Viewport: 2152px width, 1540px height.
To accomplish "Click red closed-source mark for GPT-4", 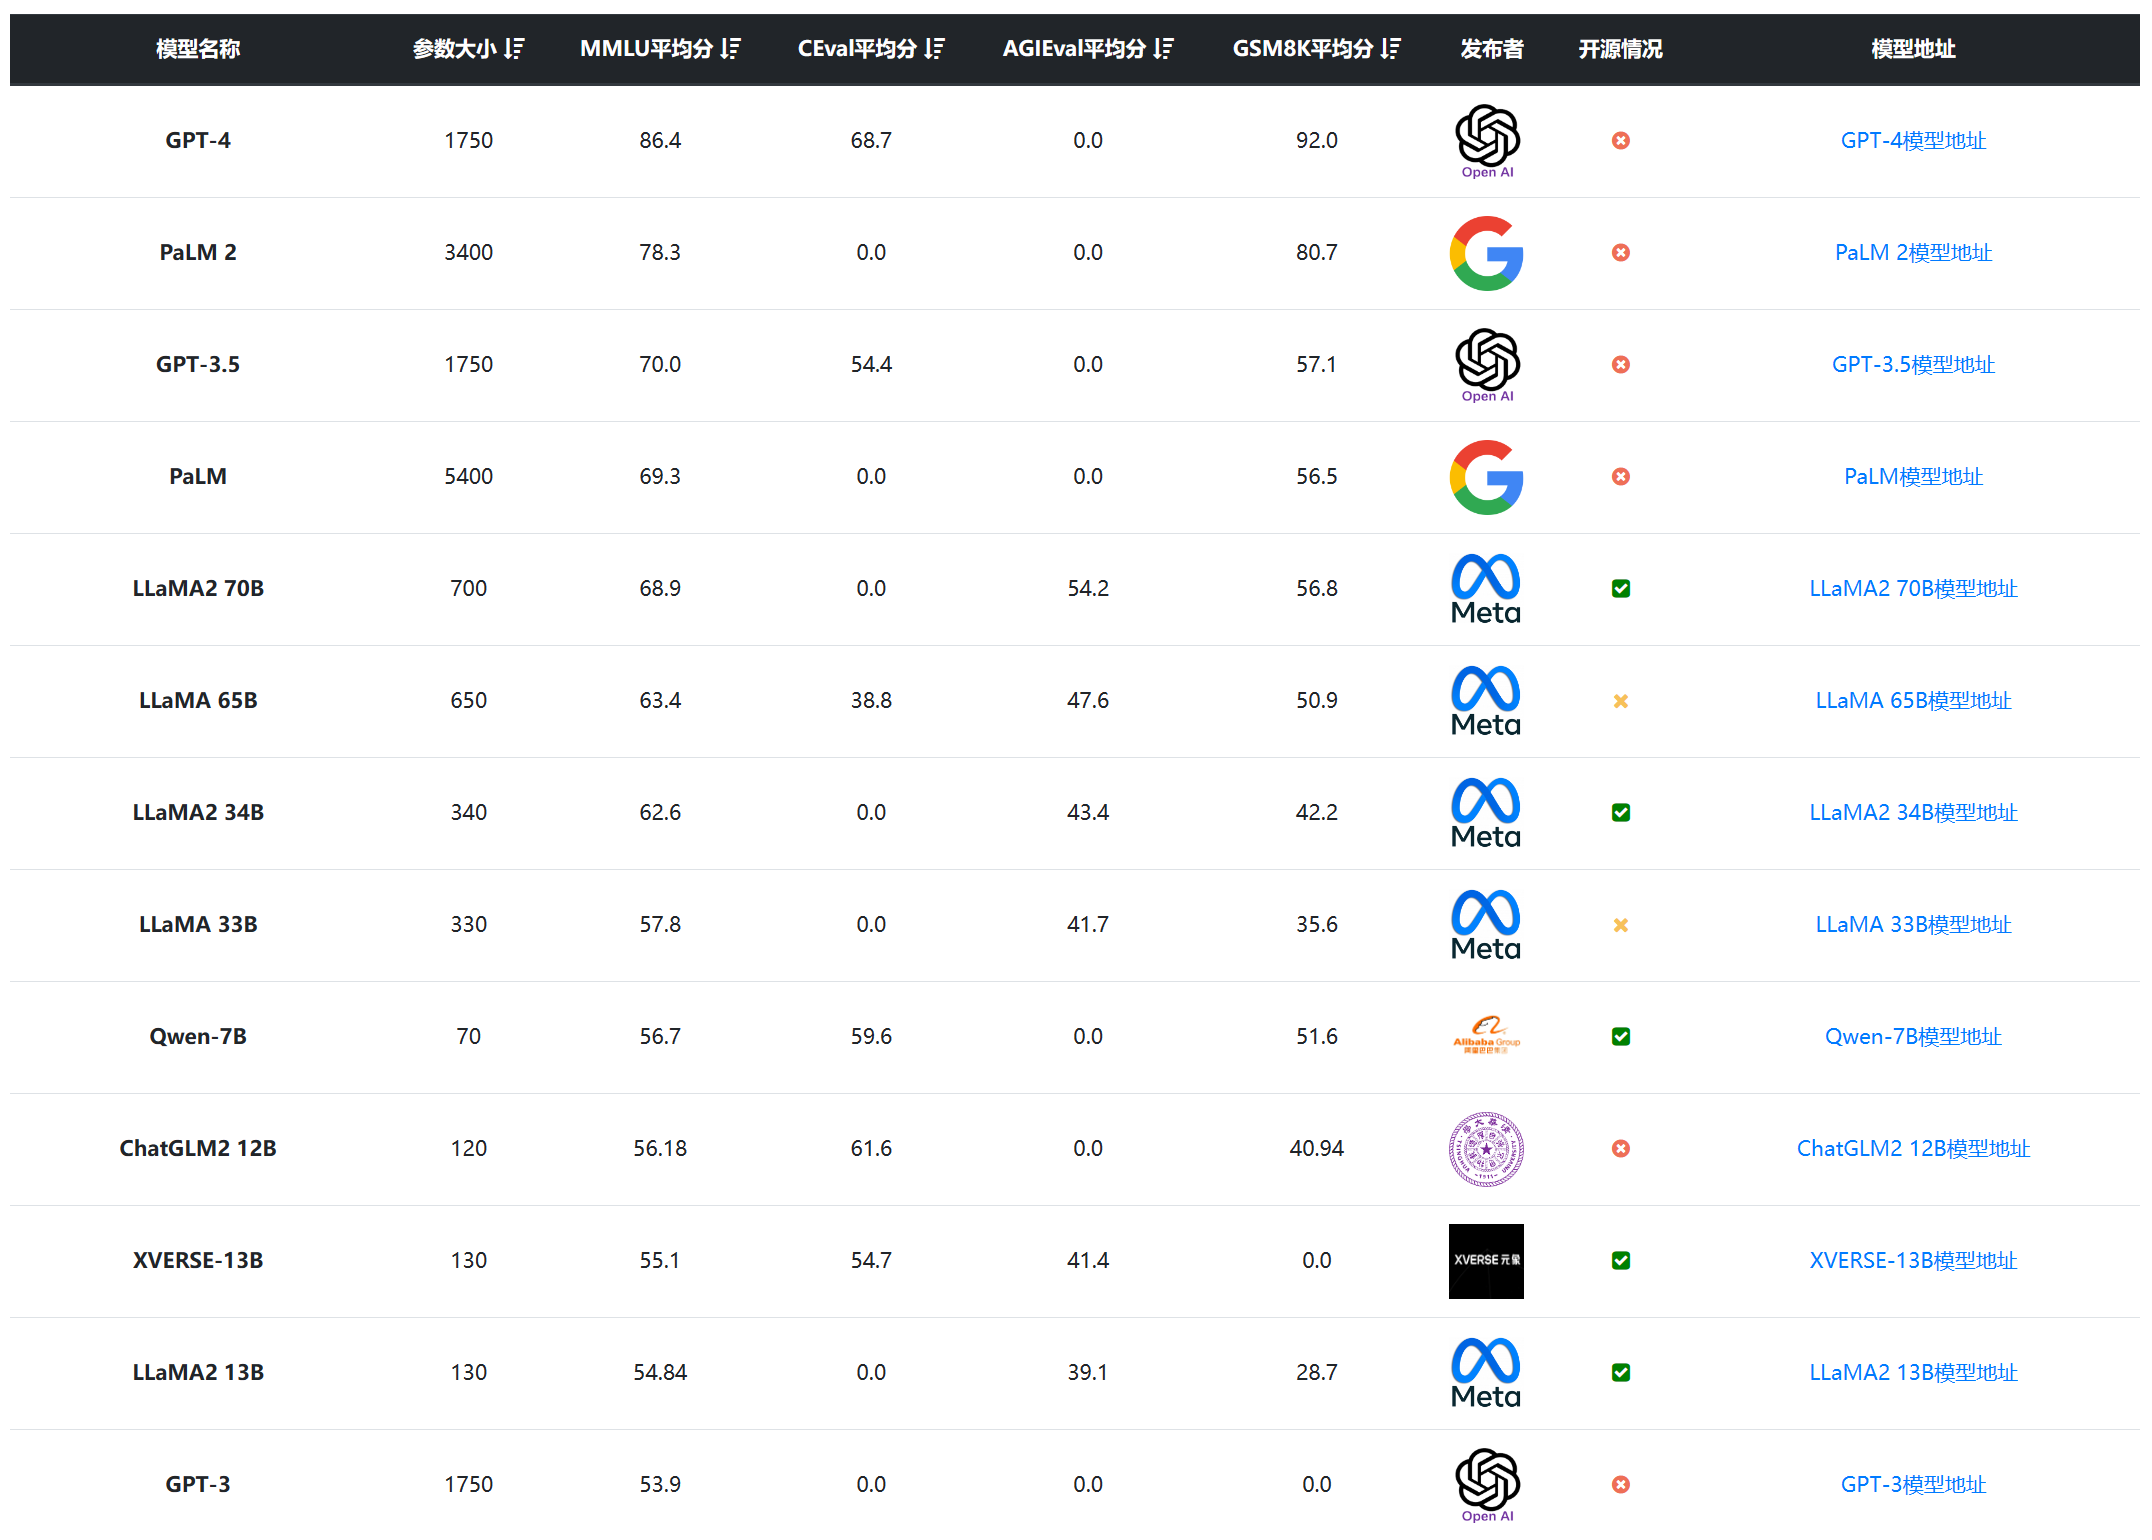I will point(1621,141).
